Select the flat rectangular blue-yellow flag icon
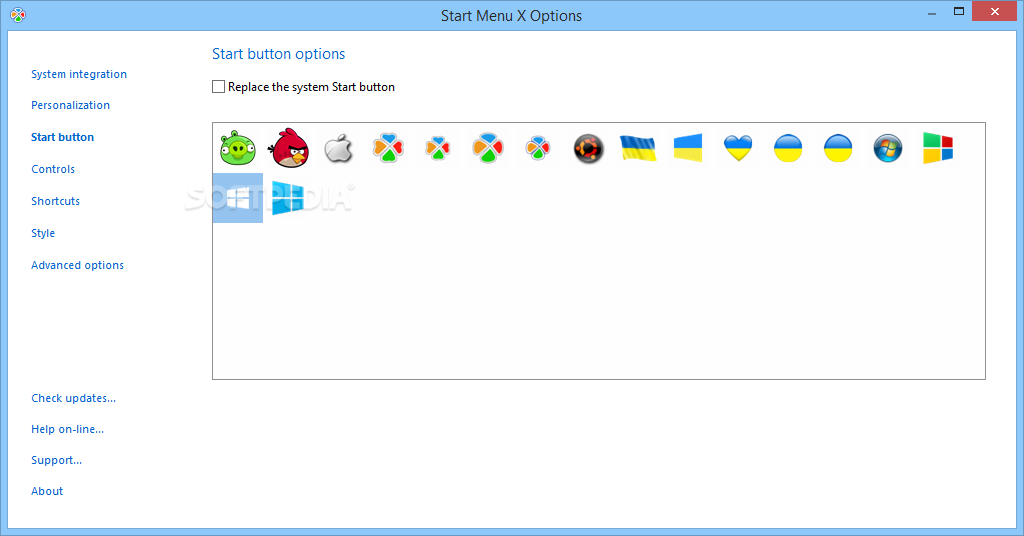 point(688,148)
